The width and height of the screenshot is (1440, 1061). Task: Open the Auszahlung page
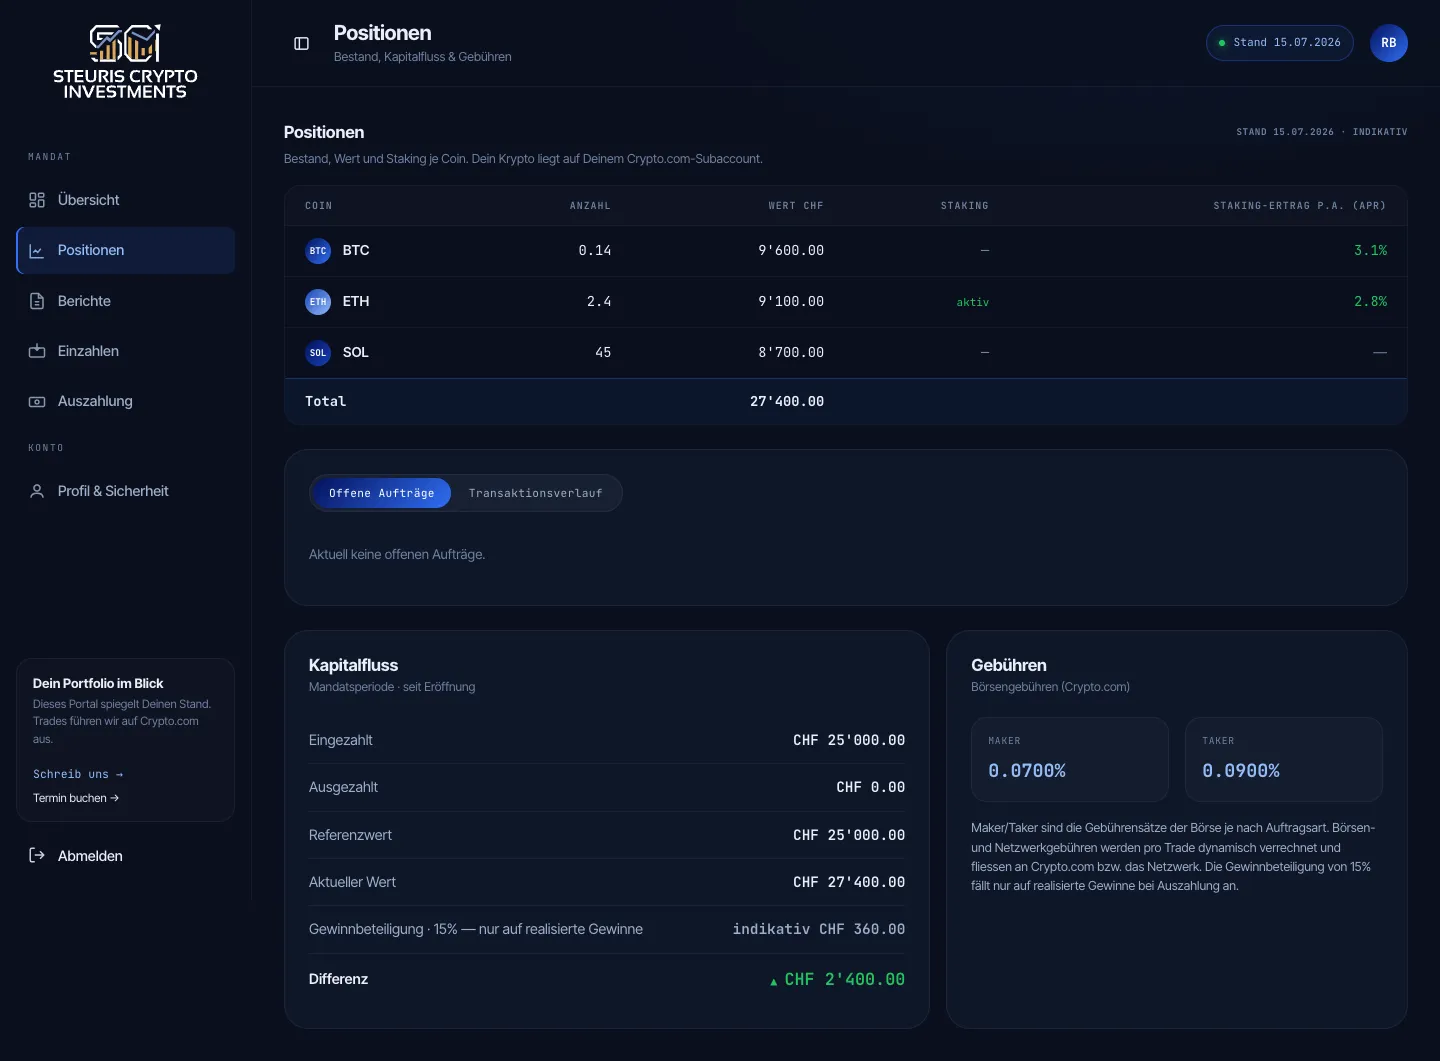click(x=126, y=401)
